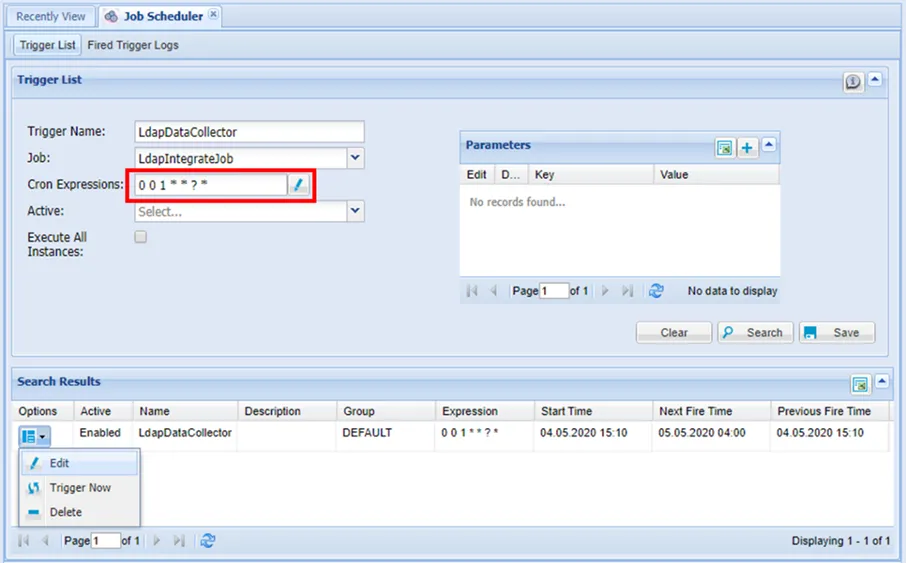Choose Delete from the options menu
This screenshot has height=563, width=906.
[80, 512]
